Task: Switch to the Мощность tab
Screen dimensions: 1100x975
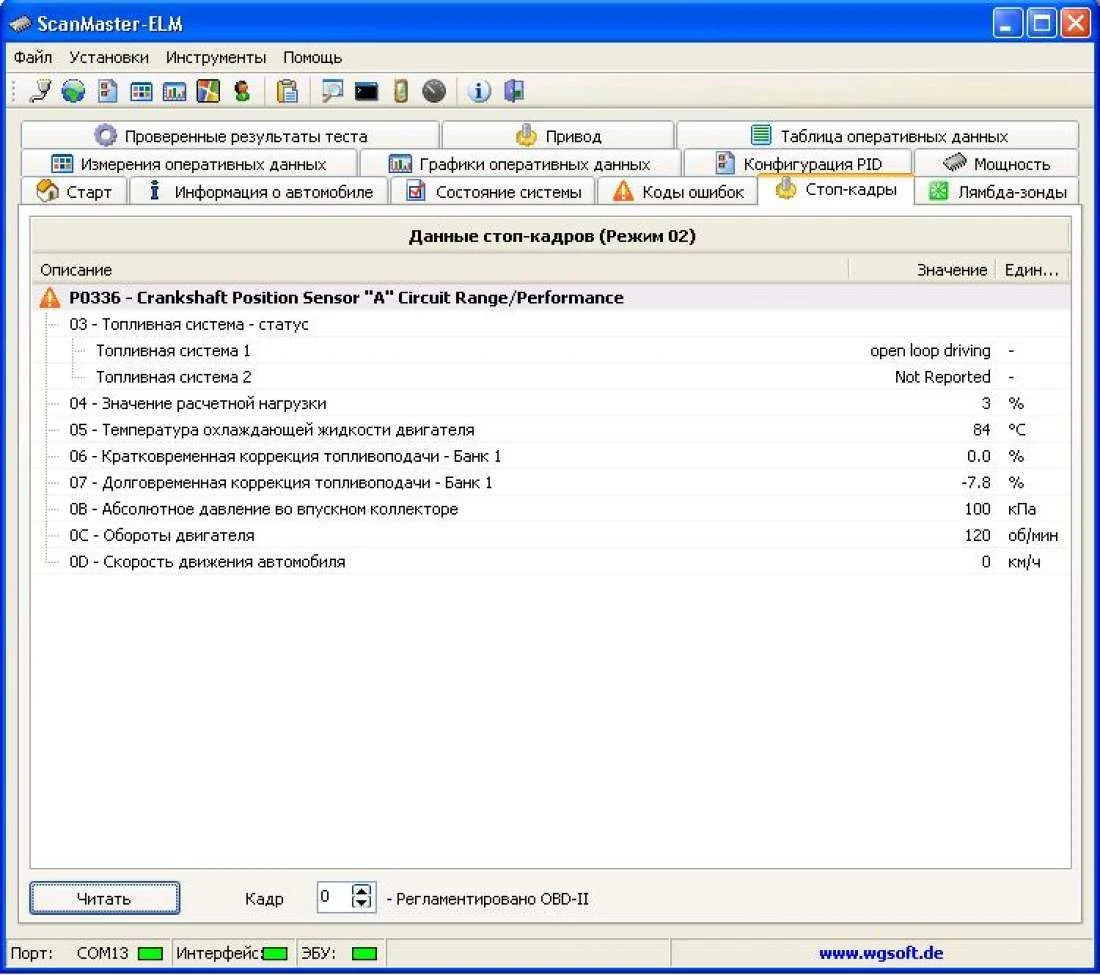Action: coord(996,163)
